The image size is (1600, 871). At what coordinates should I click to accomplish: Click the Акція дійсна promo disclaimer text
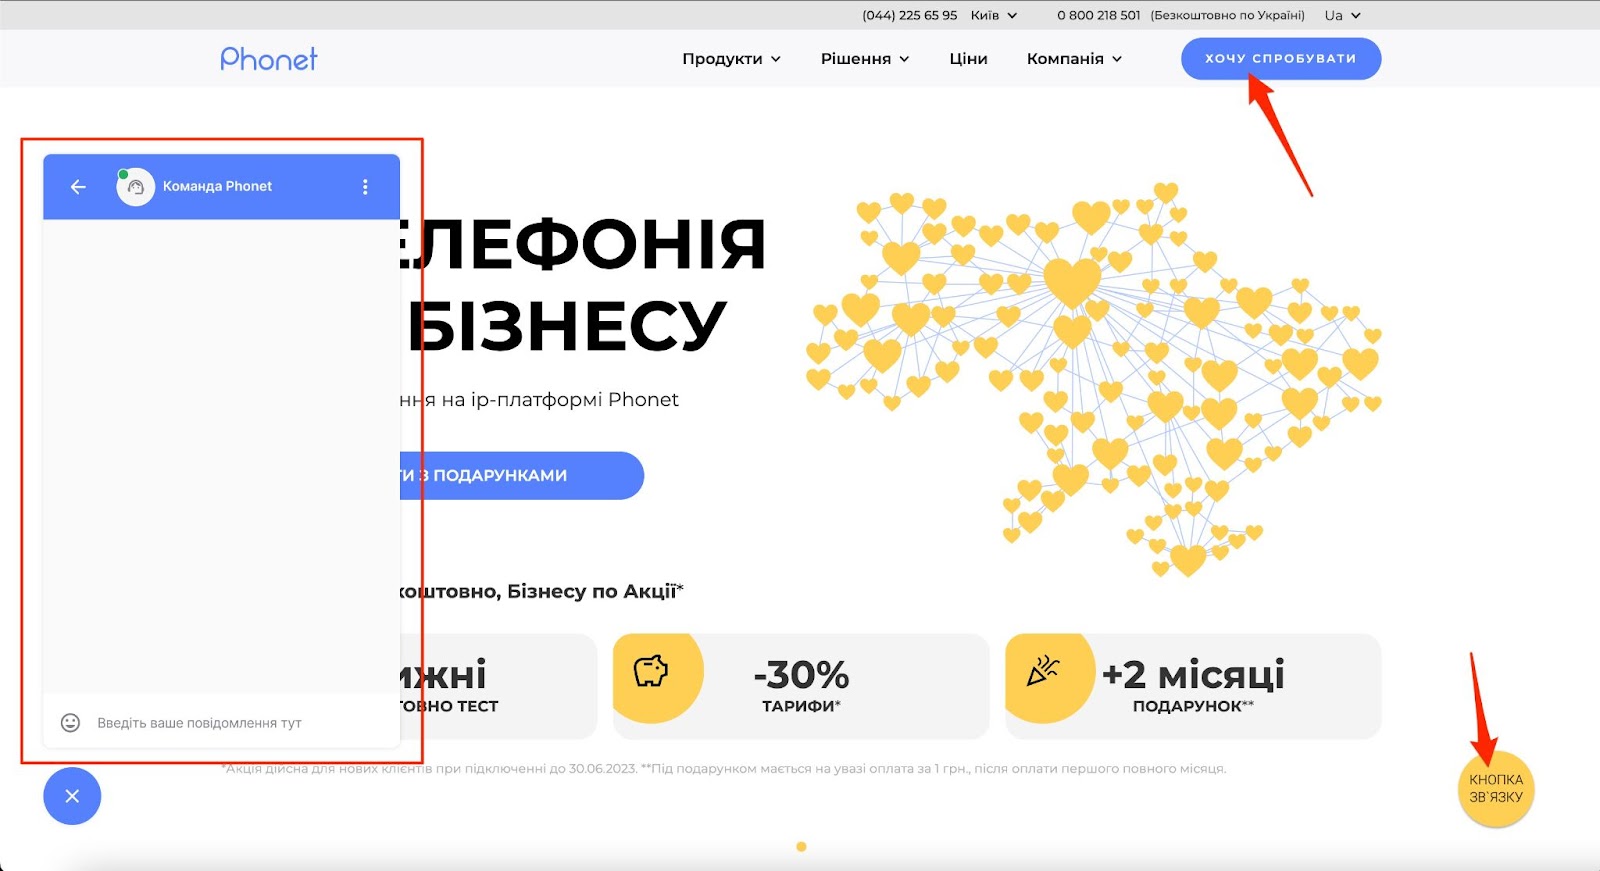tap(723, 769)
